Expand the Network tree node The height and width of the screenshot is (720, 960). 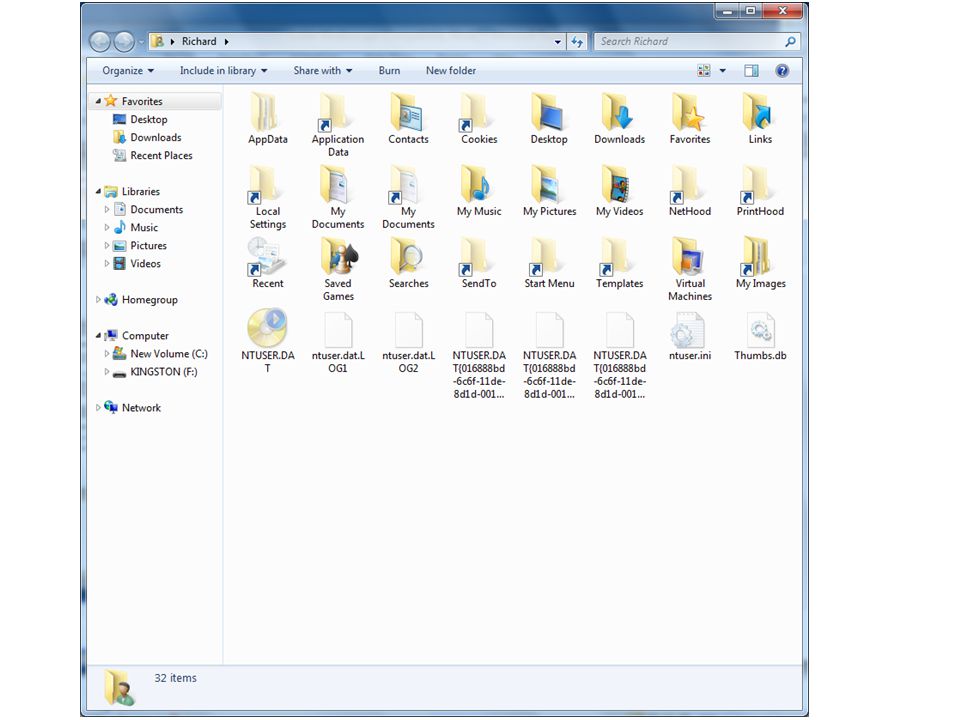click(98, 408)
